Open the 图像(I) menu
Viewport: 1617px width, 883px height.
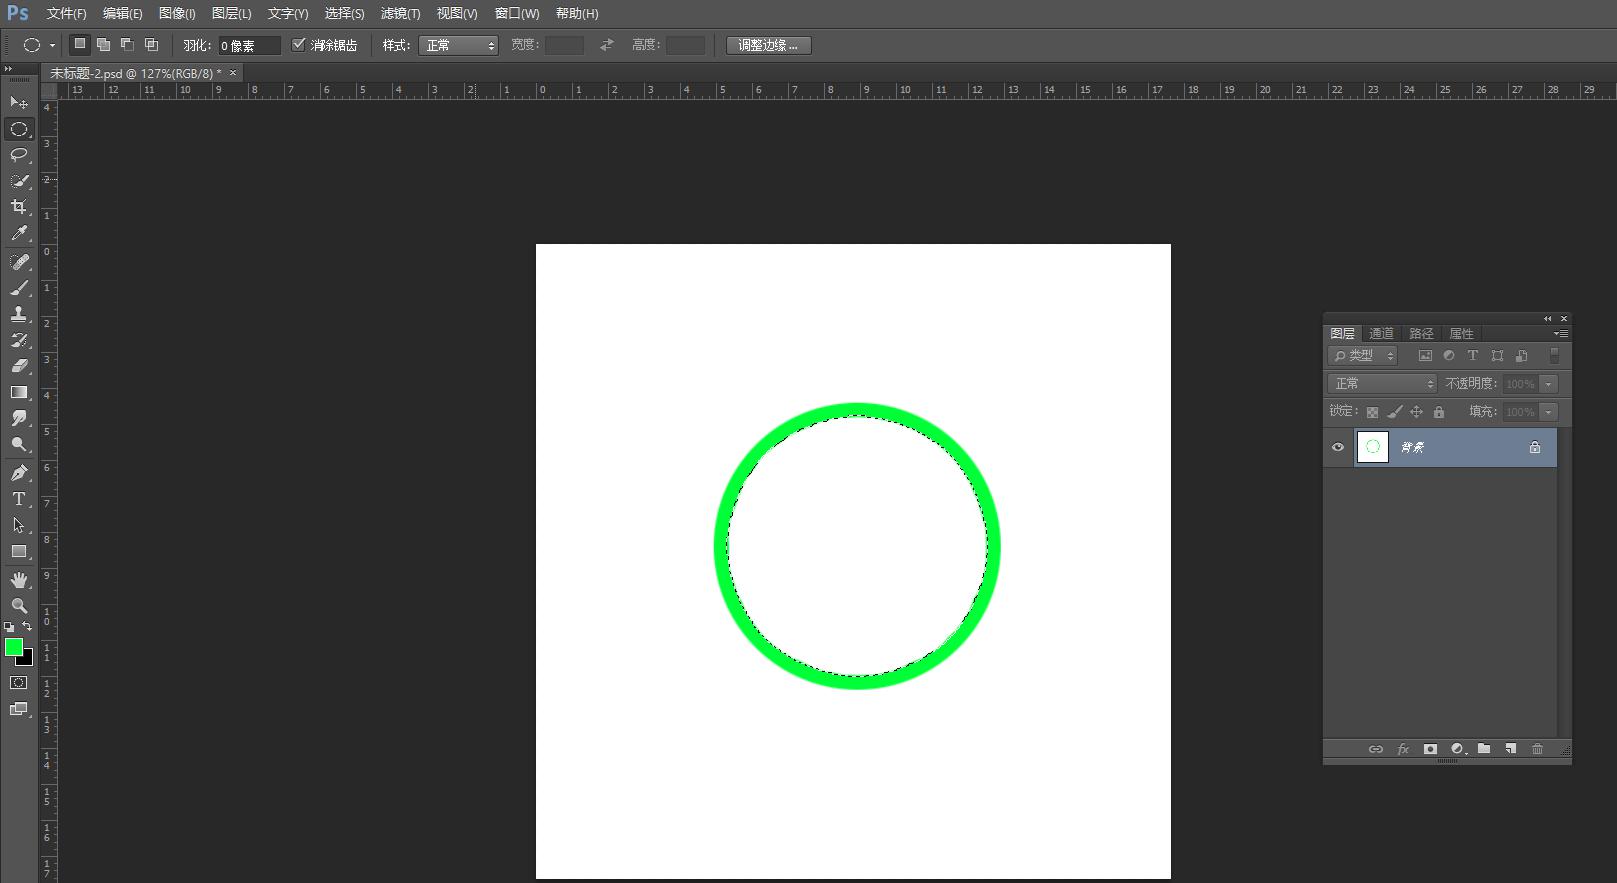(177, 13)
